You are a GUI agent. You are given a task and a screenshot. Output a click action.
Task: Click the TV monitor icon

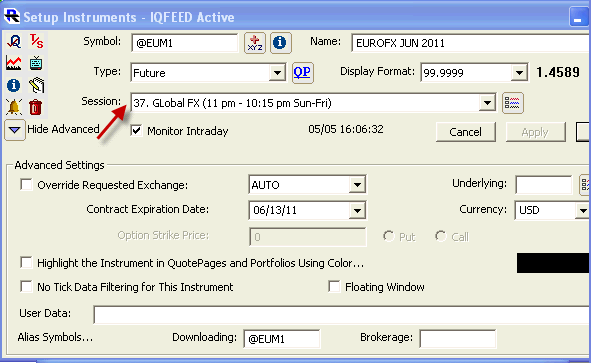point(36,63)
